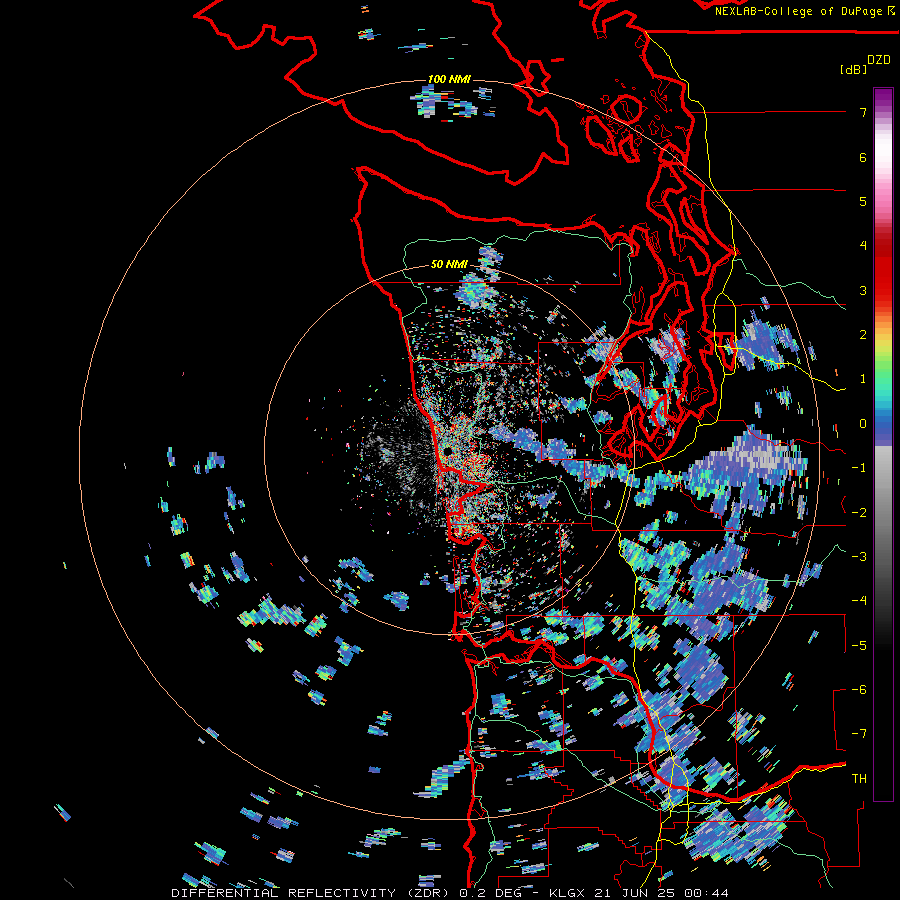This screenshot has height=900, width=900.
Task: Select the 0 tick label on scale
Action: [863, 424]
